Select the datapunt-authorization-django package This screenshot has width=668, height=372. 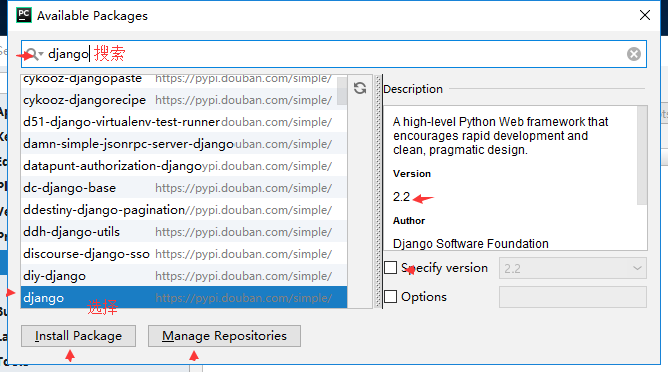click(x=184, y=166)
